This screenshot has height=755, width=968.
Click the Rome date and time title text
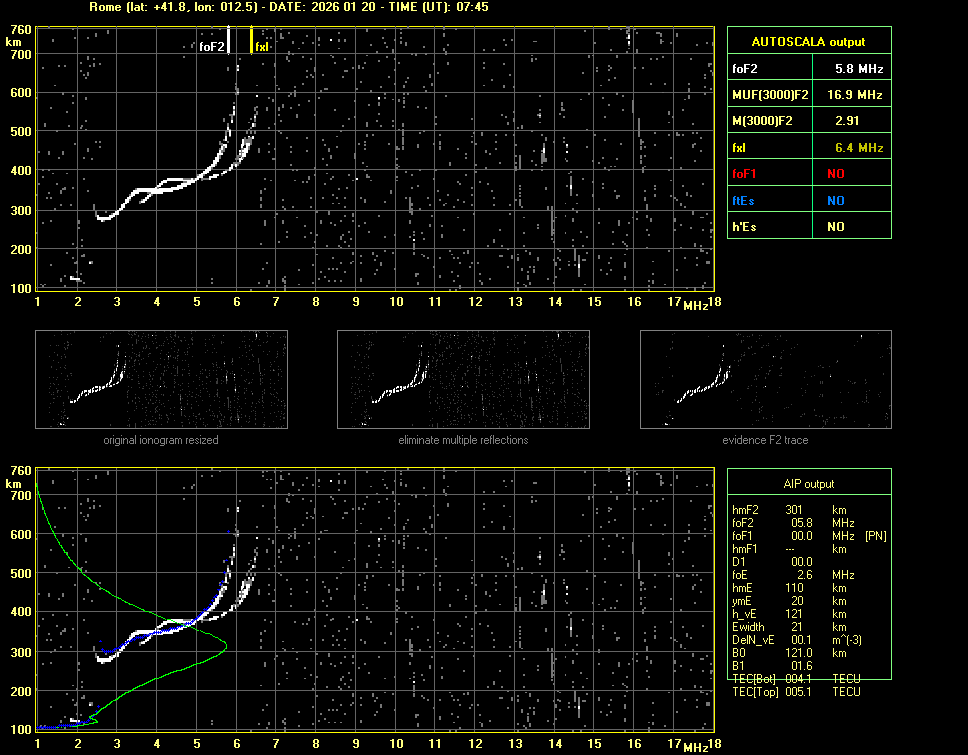(x=289, y=7)
